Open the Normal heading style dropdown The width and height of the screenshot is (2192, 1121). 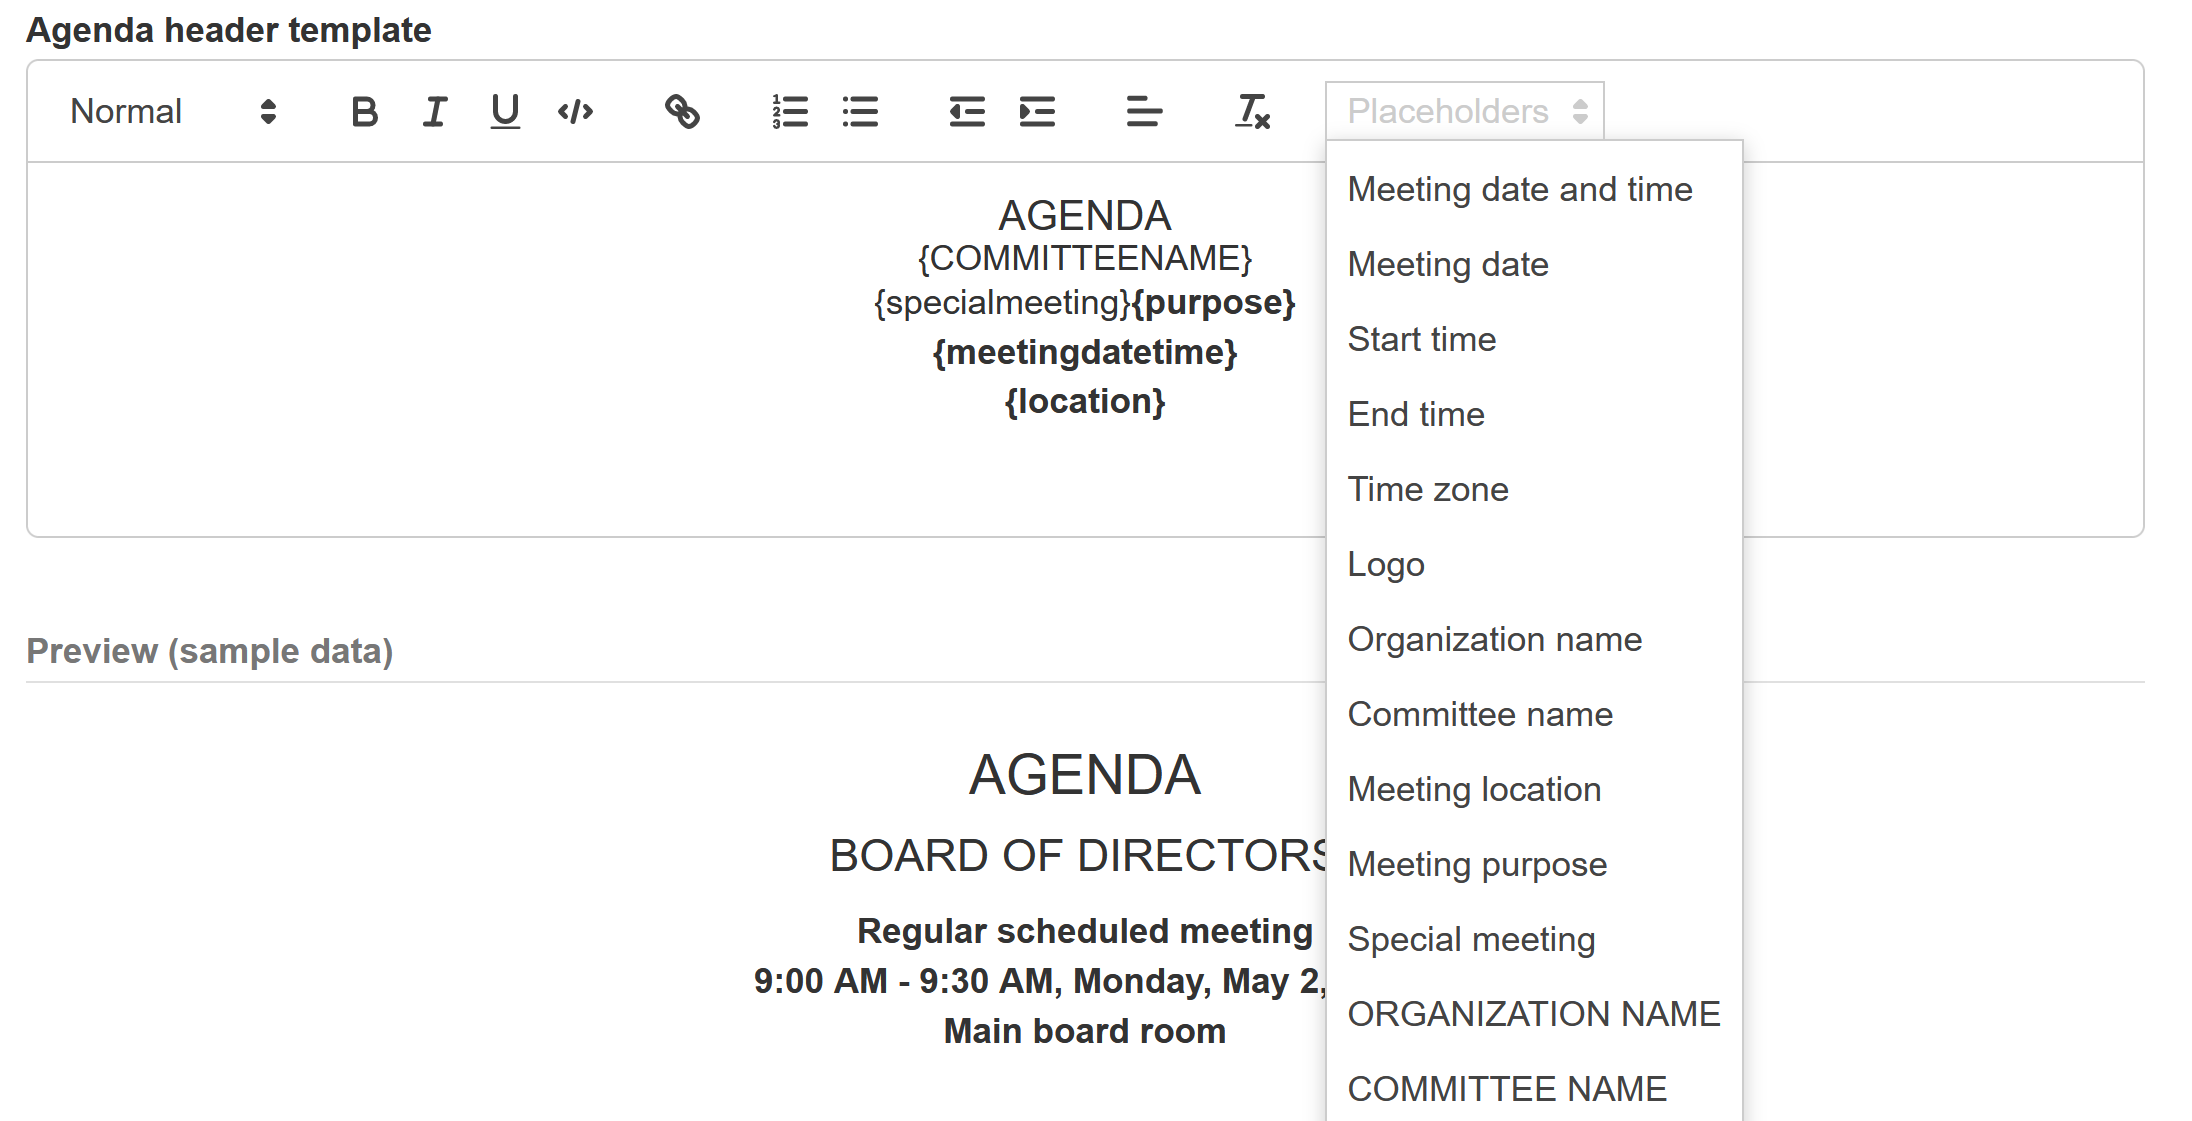pos(172,112)
